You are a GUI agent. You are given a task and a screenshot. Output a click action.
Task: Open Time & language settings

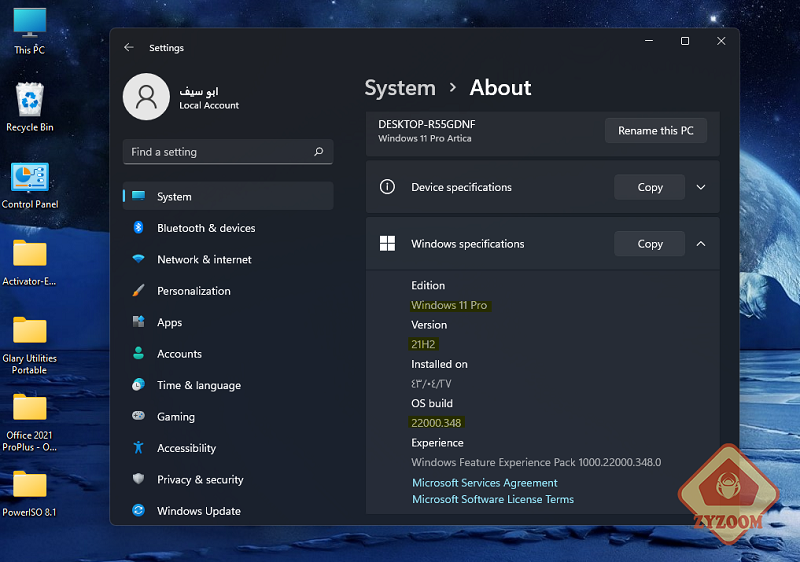coord(228,385)
